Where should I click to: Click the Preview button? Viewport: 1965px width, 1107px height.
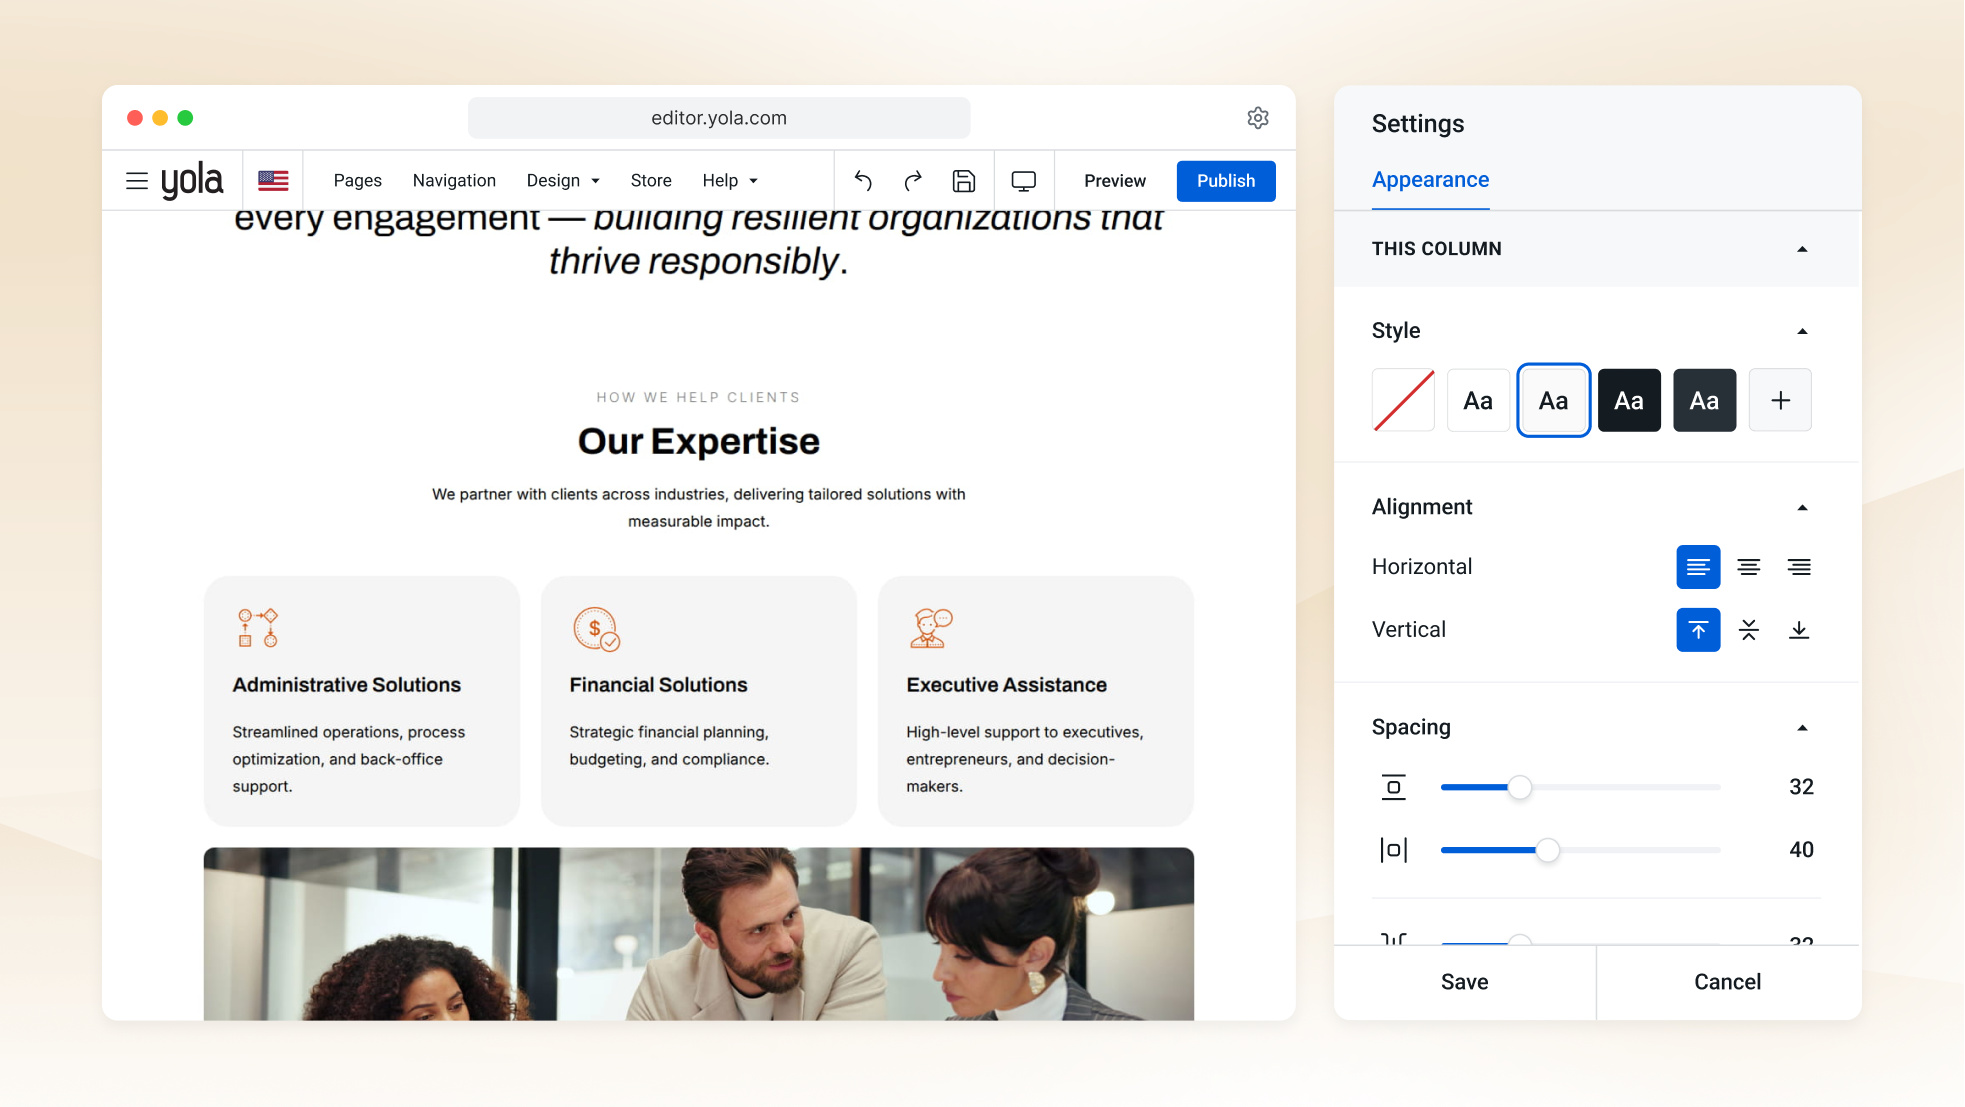[1115, 181]
